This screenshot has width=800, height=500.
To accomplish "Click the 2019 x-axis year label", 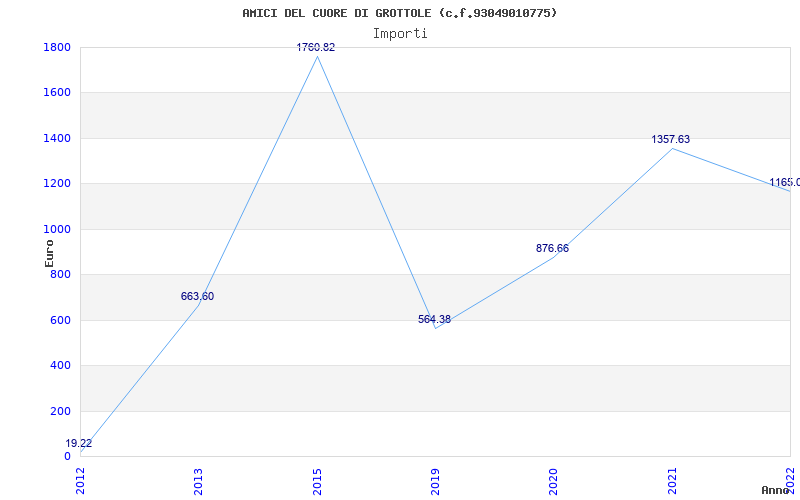I will tap(436, 481).
